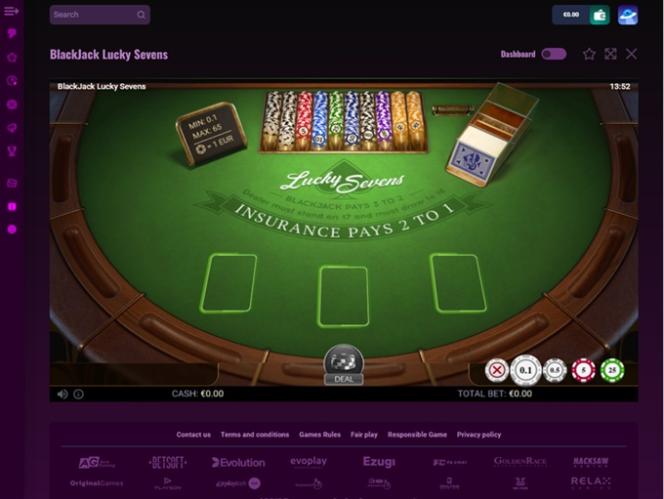Toggle the Dashboard switch
664x499 pixels.
(554, 54)
